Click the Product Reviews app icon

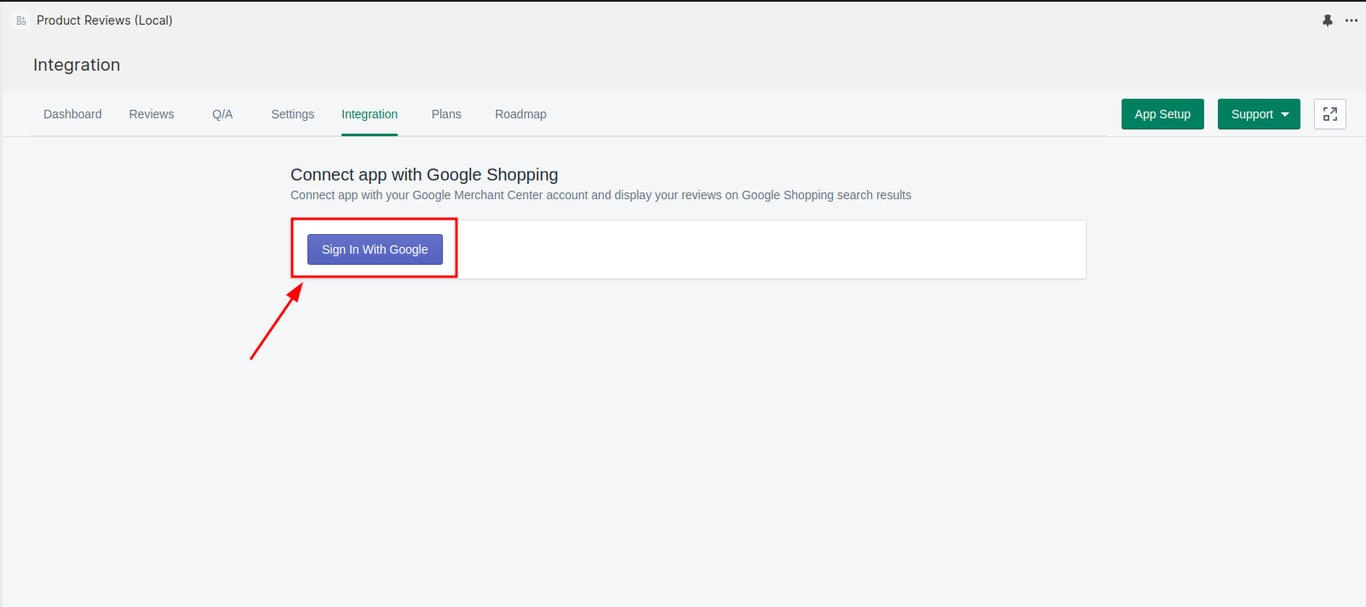click(21, 21)
